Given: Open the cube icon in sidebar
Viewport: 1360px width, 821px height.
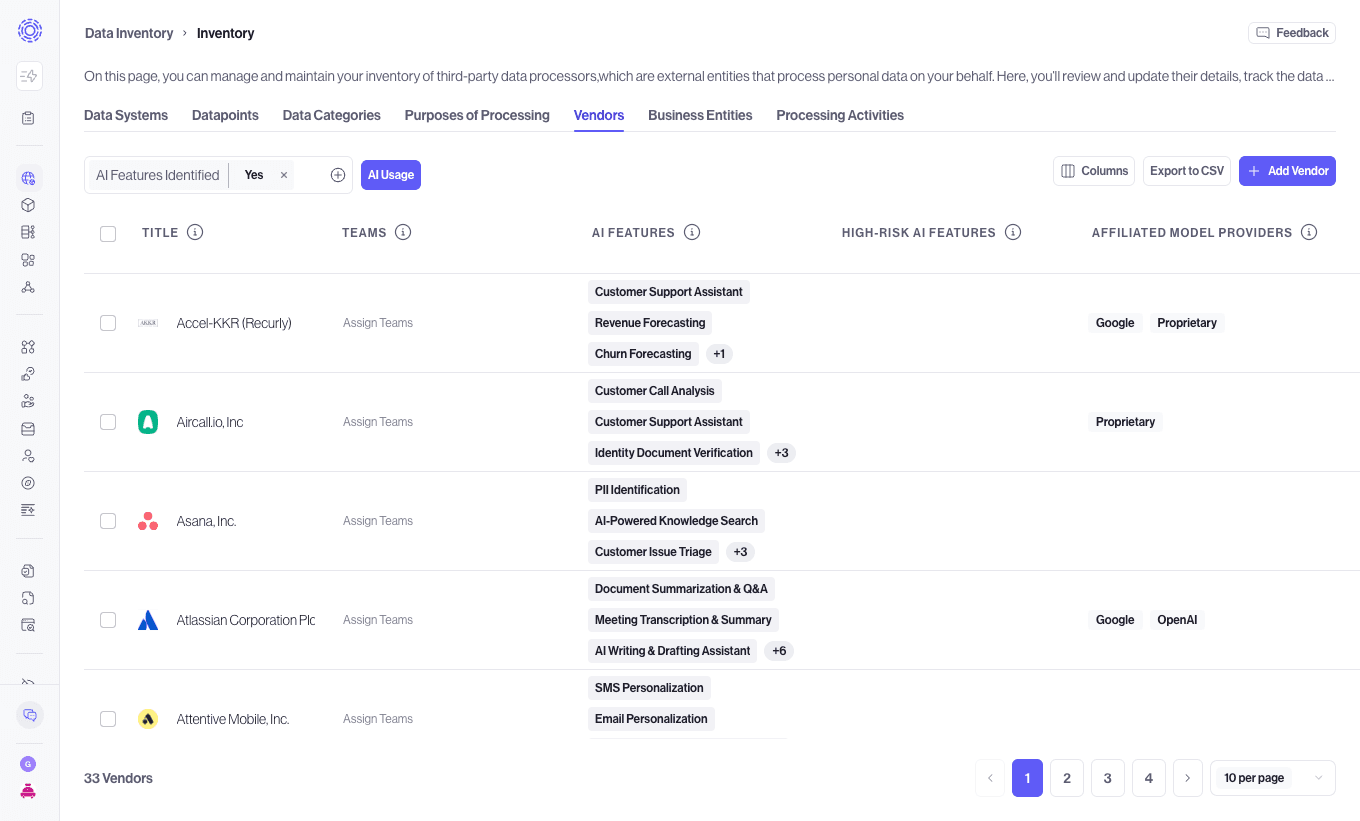Looking at the screenshot, I should tap(28, 205).
